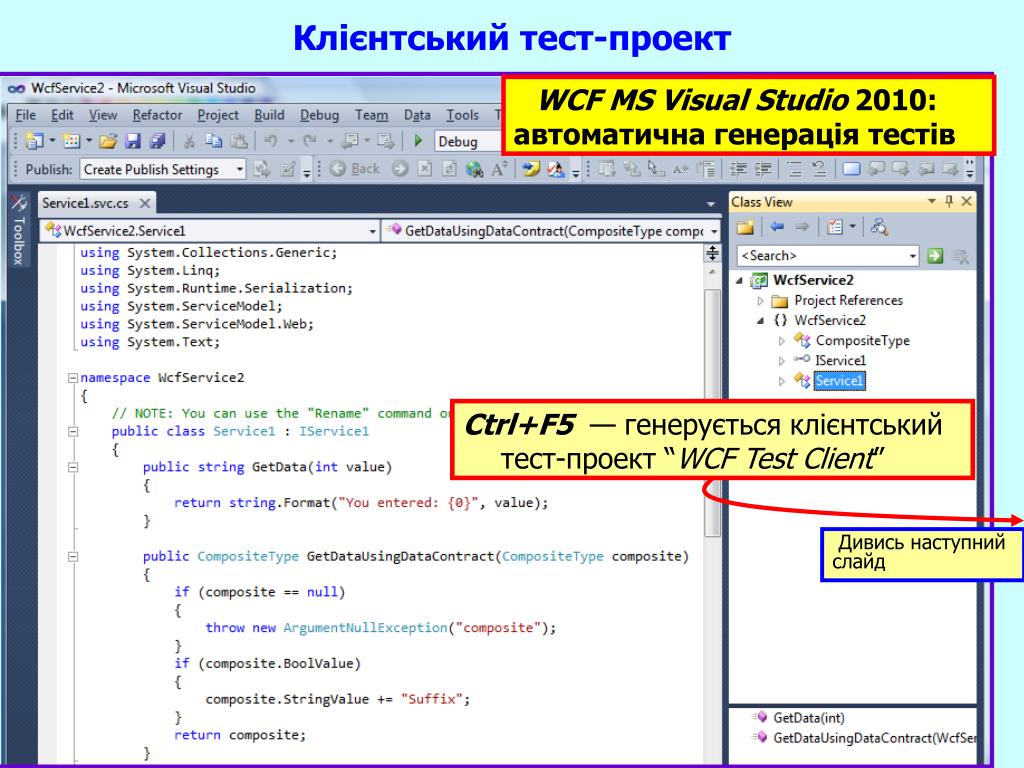Open the Edit menu

tap(62, 115)
